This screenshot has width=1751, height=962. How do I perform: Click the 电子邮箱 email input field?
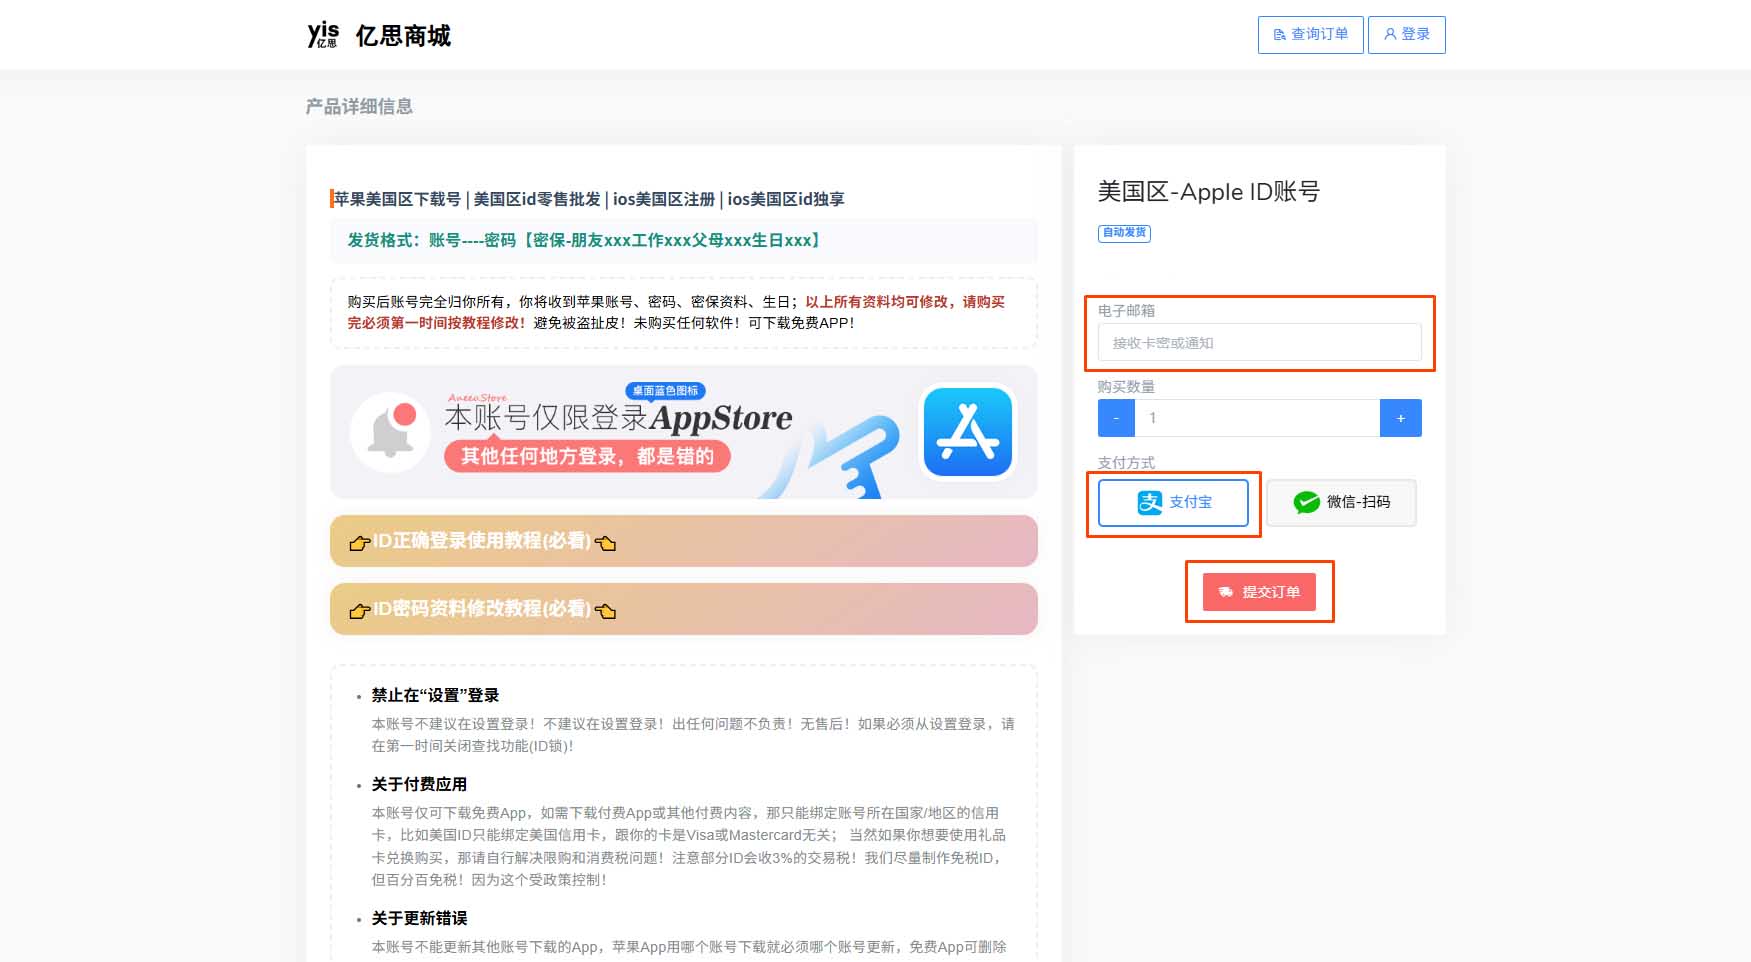(1258, 342)
